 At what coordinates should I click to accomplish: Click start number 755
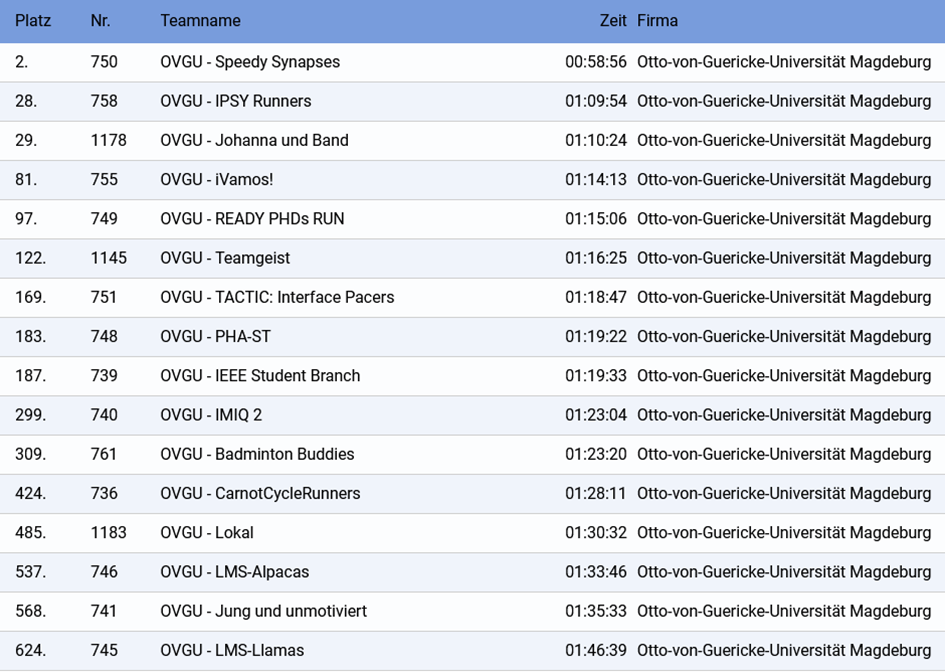click(104, 180)
